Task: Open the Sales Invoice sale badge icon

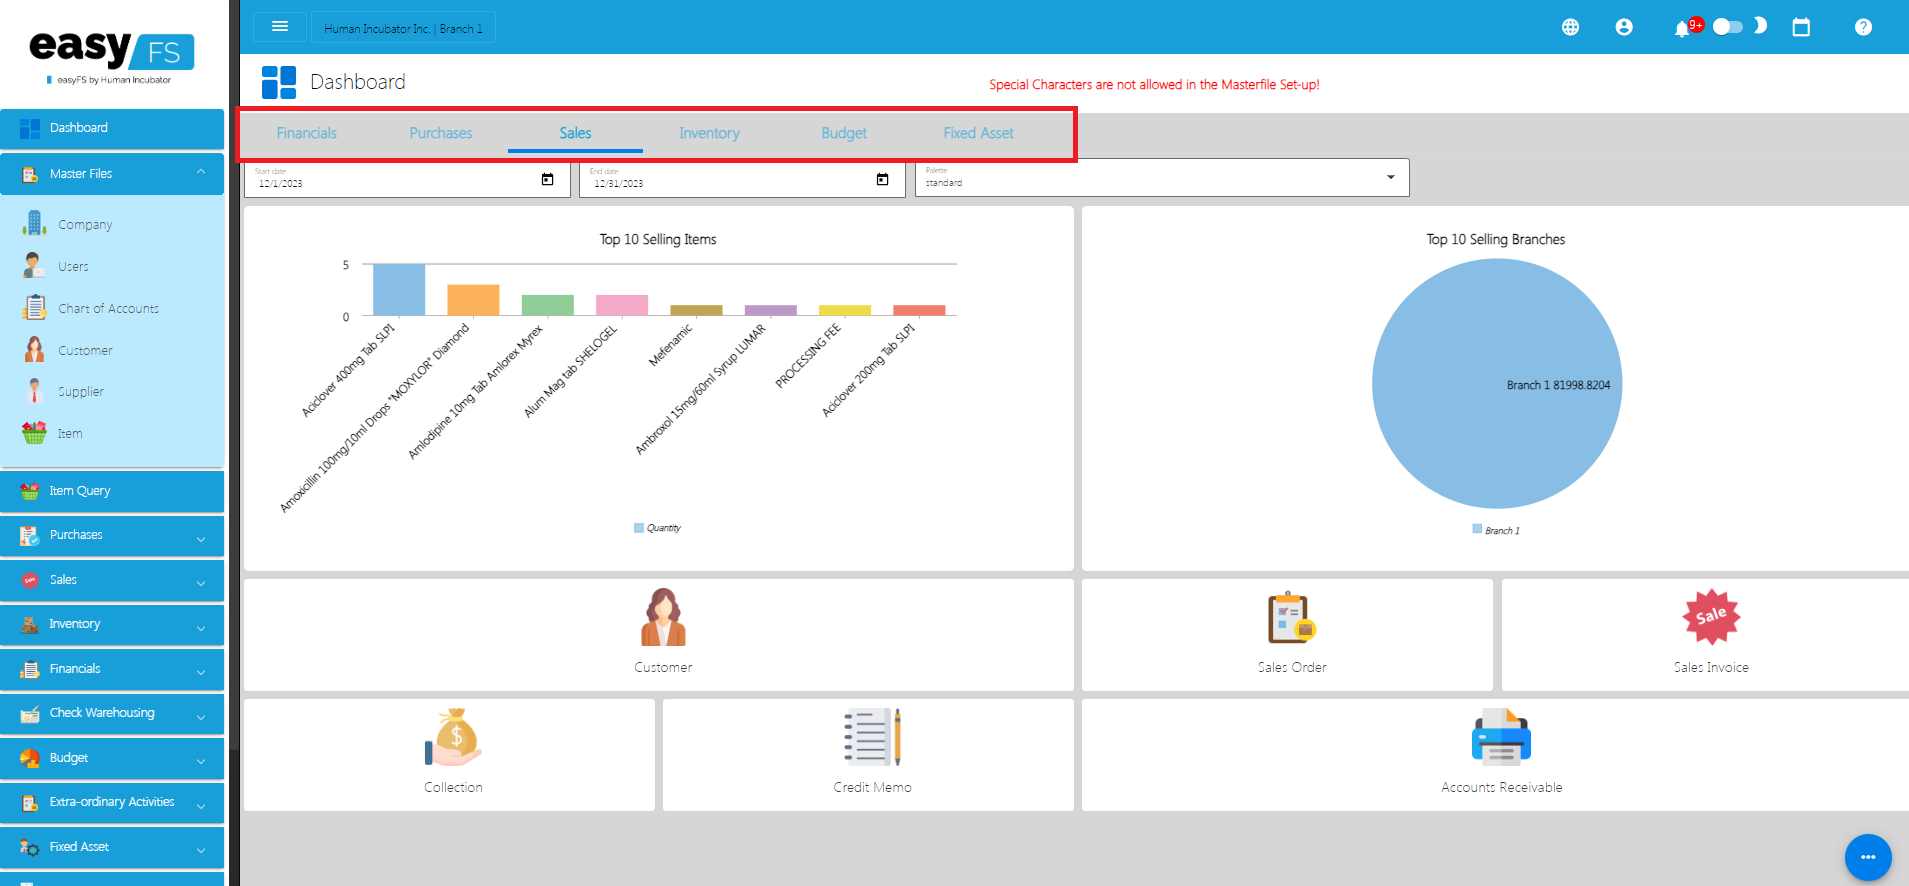Action: 1711,617
